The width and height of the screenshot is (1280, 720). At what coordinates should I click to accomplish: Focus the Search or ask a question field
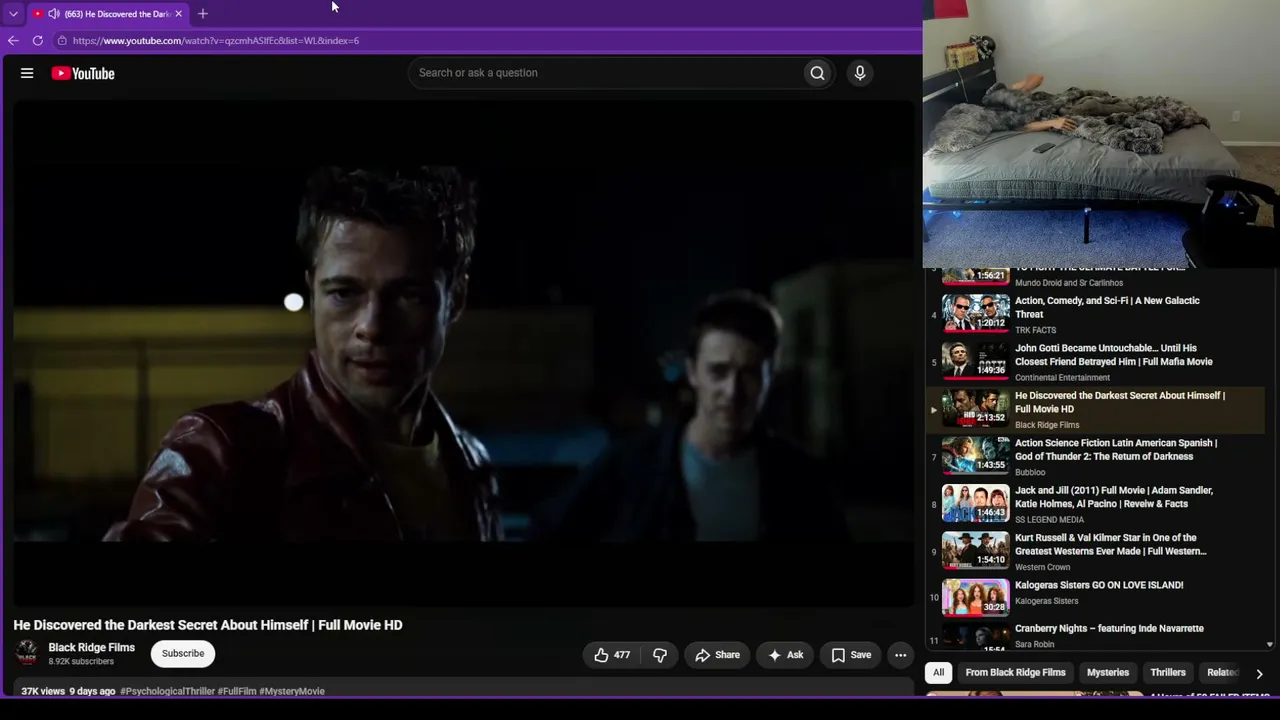606,73
